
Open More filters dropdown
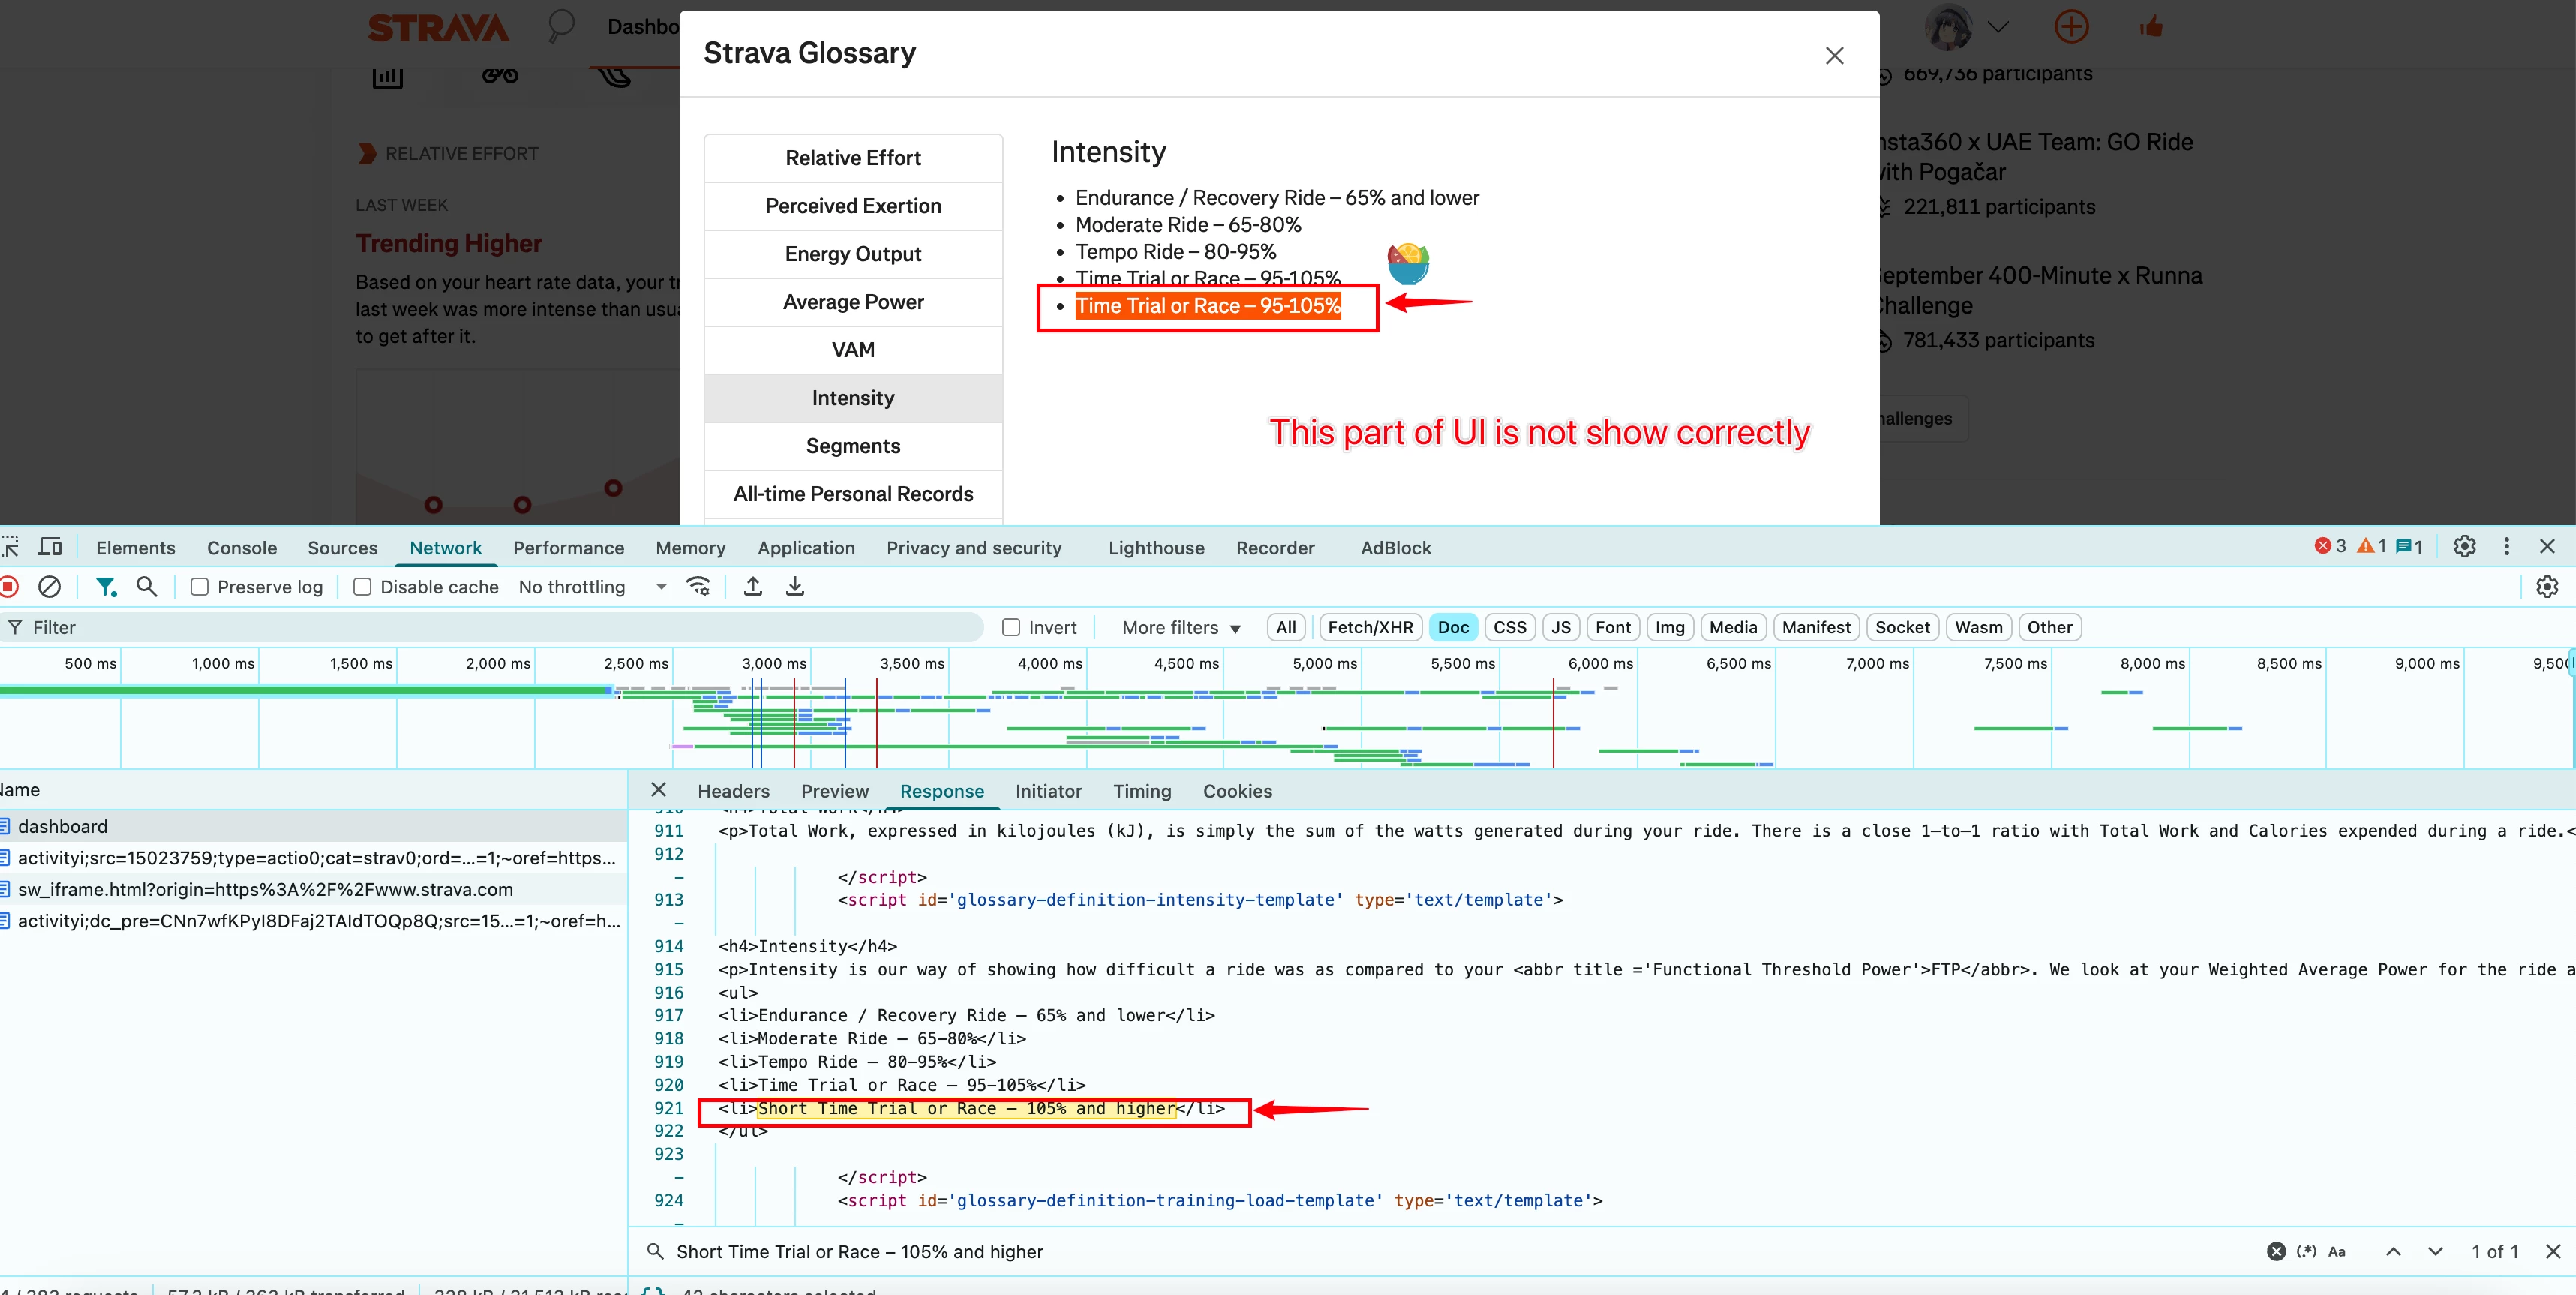click(x=1181, y=627)
